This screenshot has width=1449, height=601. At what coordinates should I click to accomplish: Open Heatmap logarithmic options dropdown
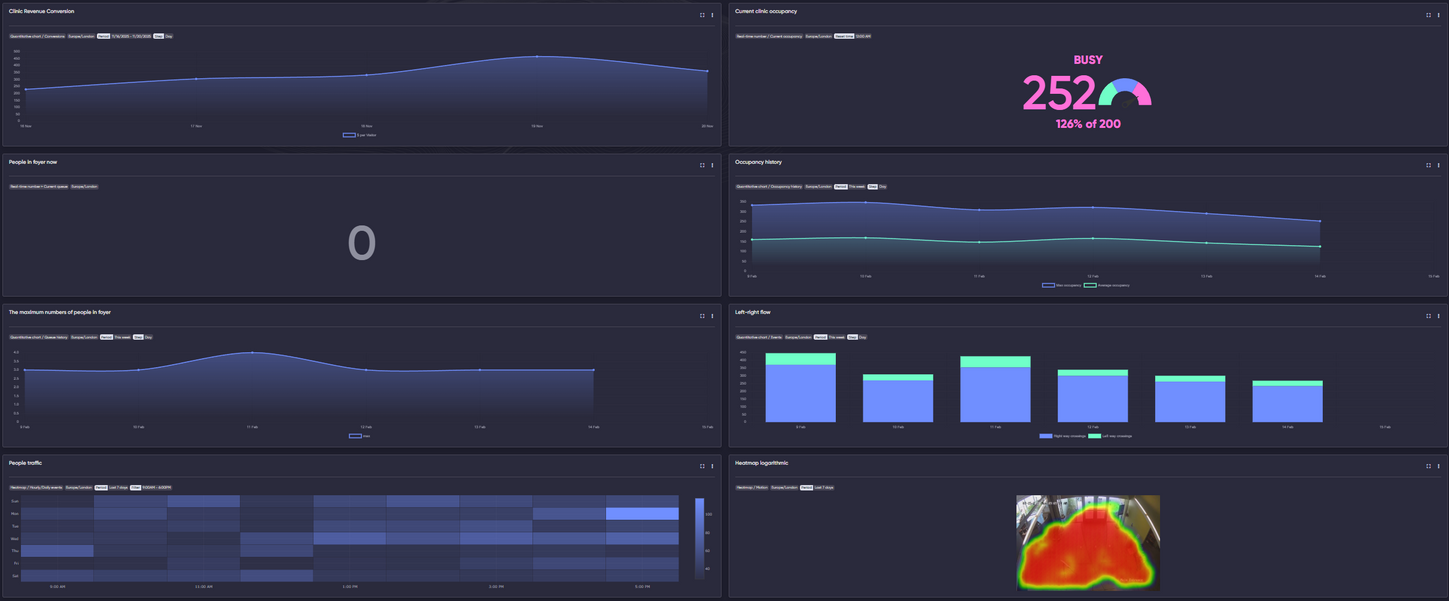[x=1439, y=466]
